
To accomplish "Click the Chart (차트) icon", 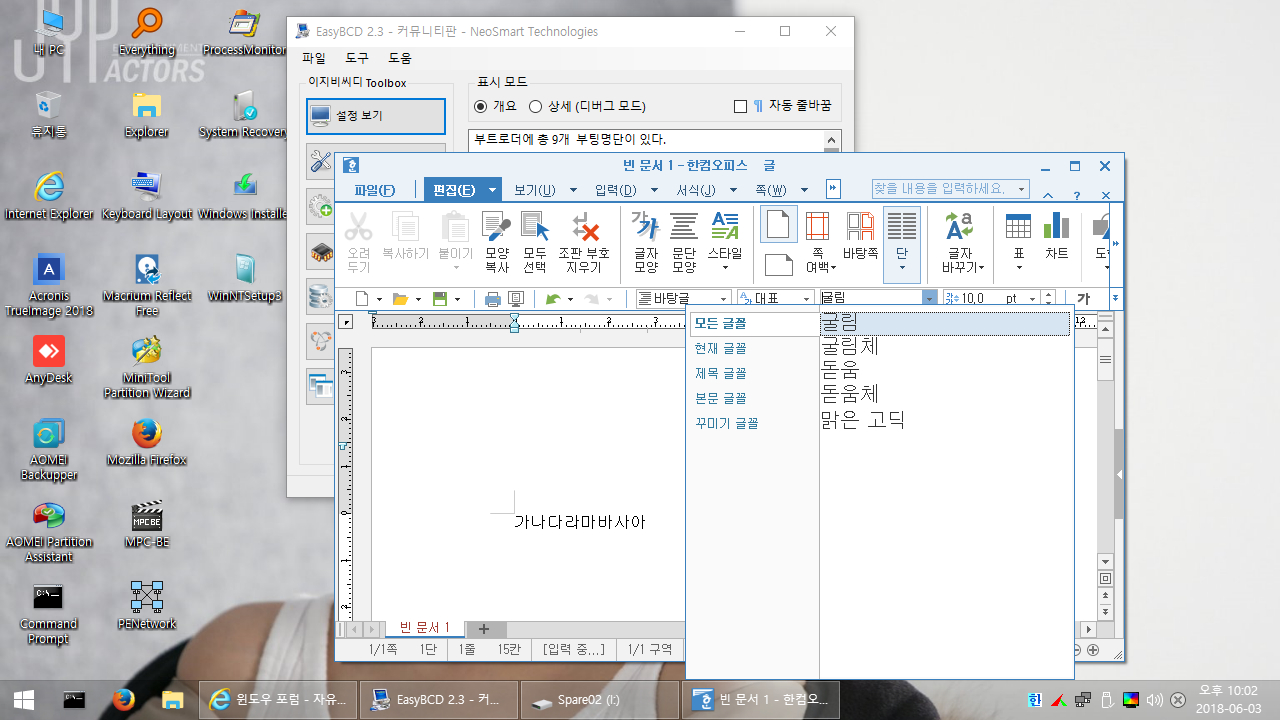I will (x=1056, y=227).
